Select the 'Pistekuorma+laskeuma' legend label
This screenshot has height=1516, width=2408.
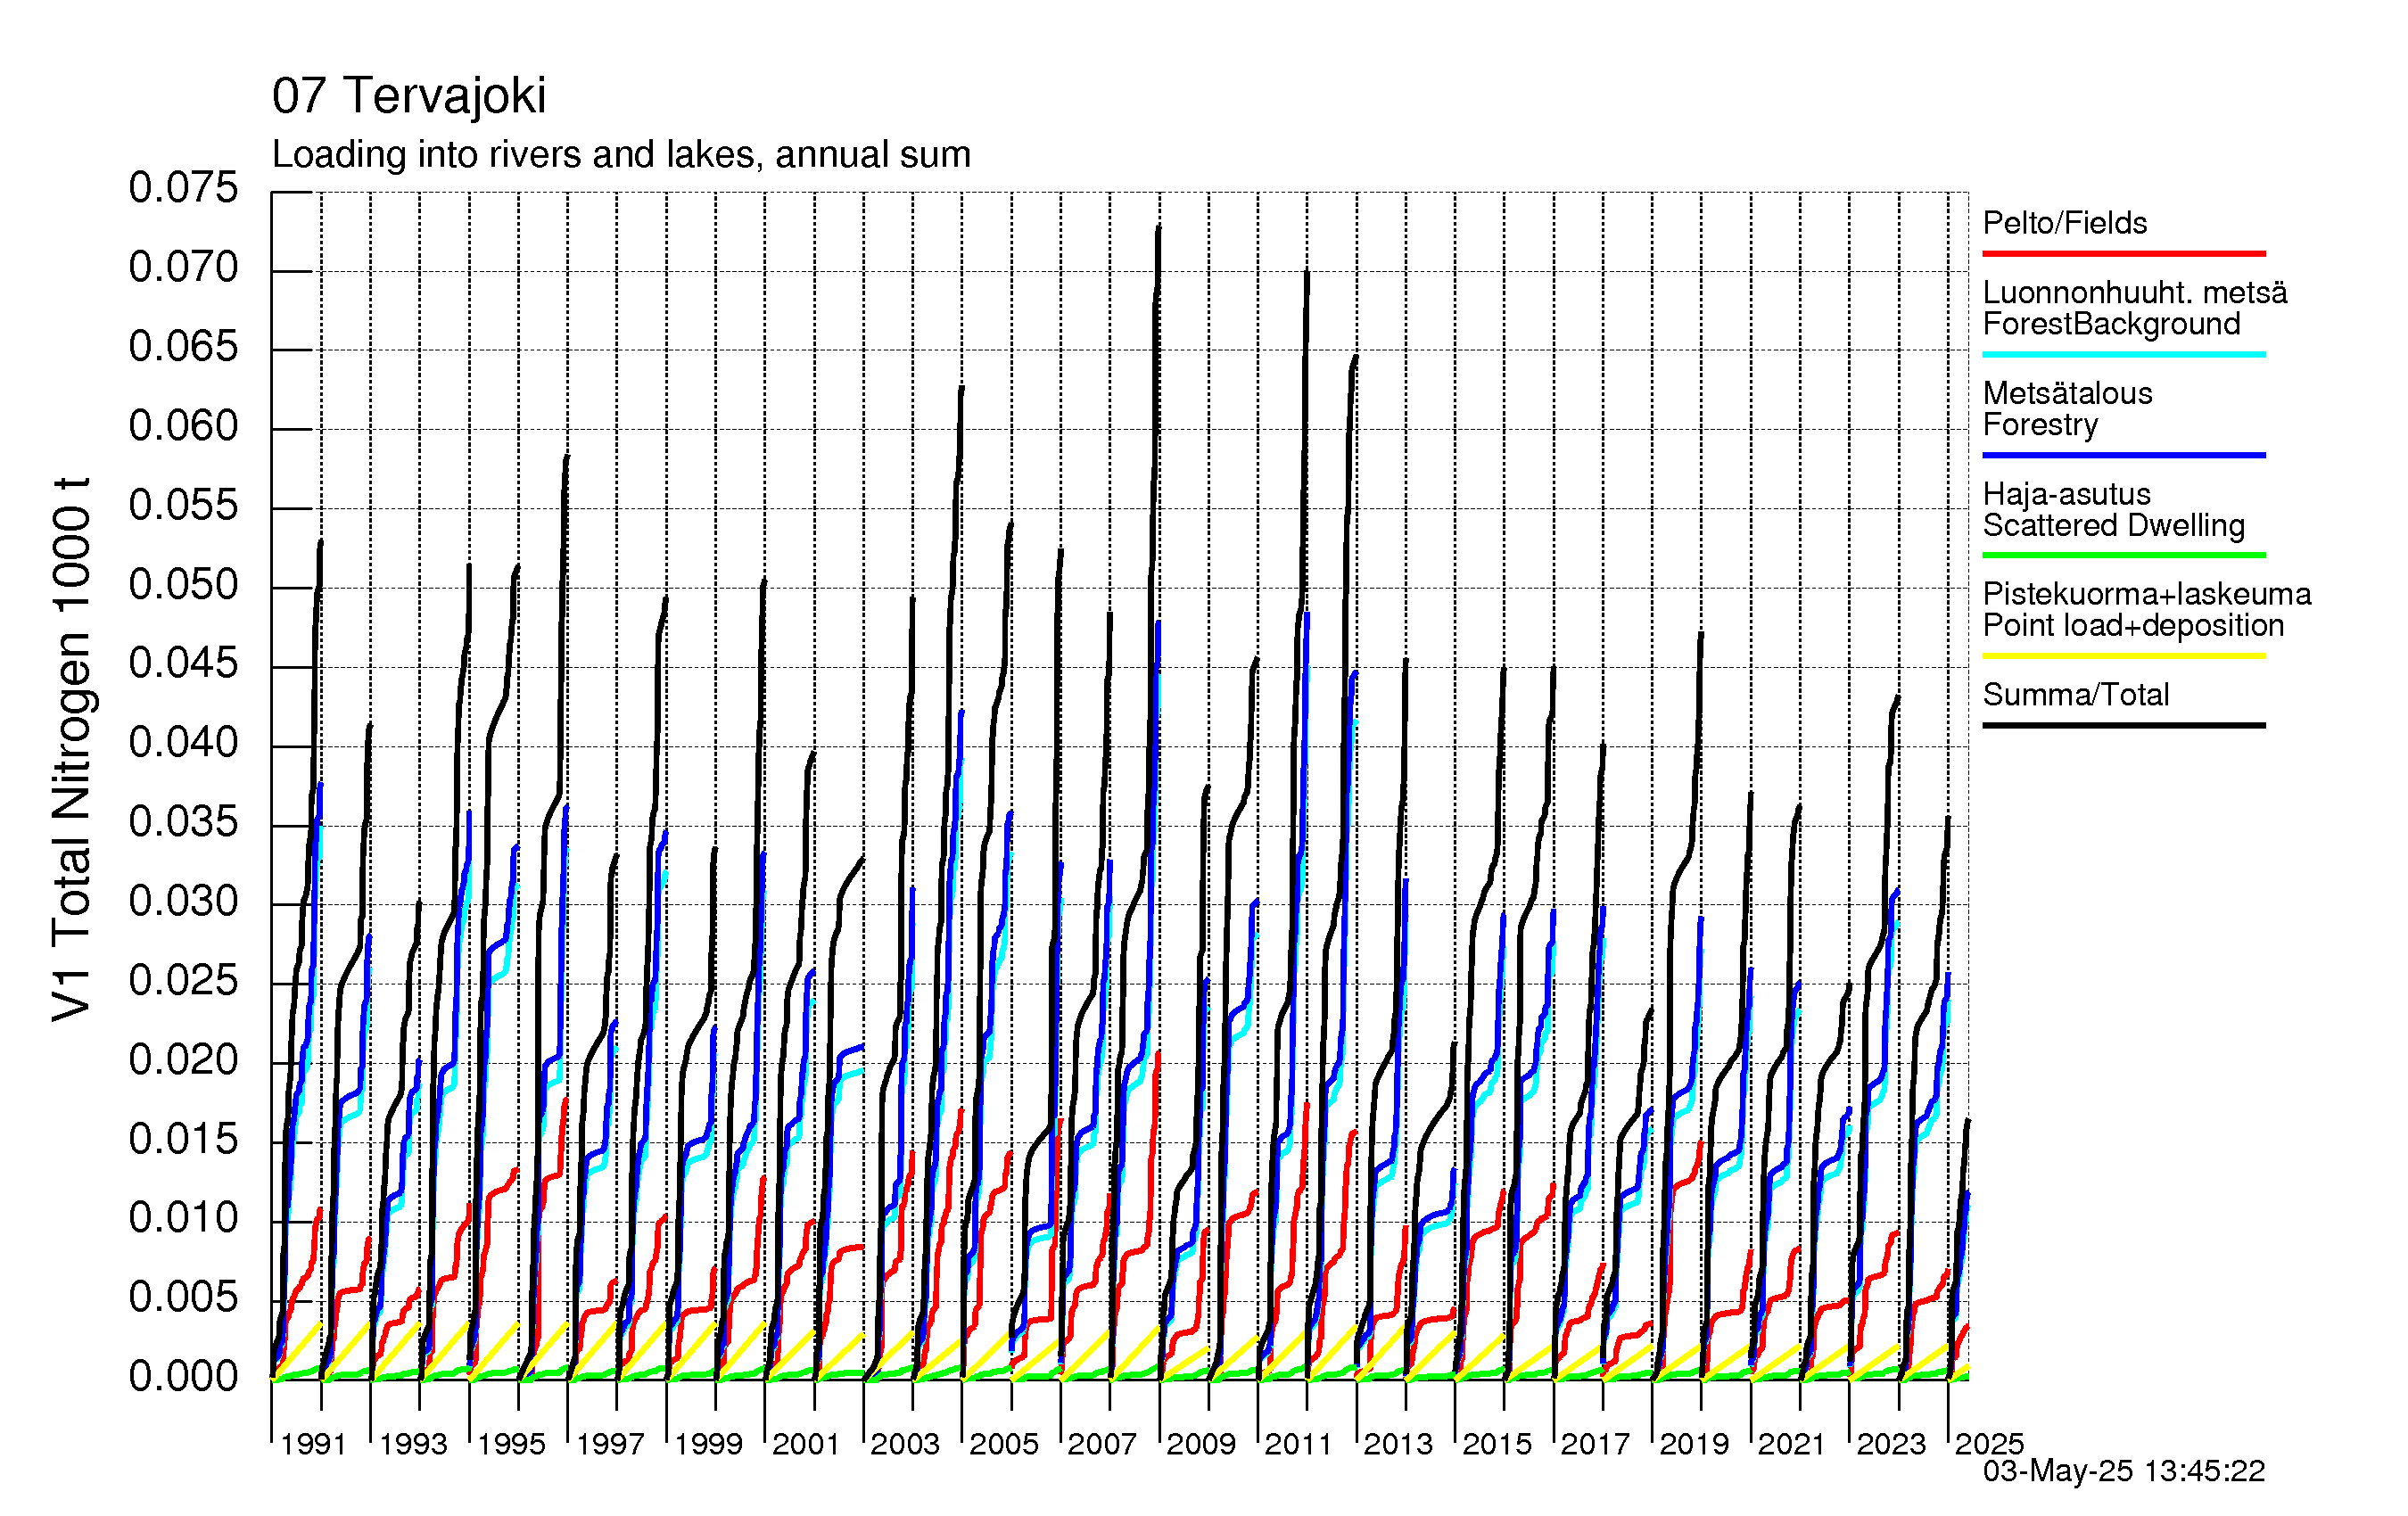pos(2147,593)
